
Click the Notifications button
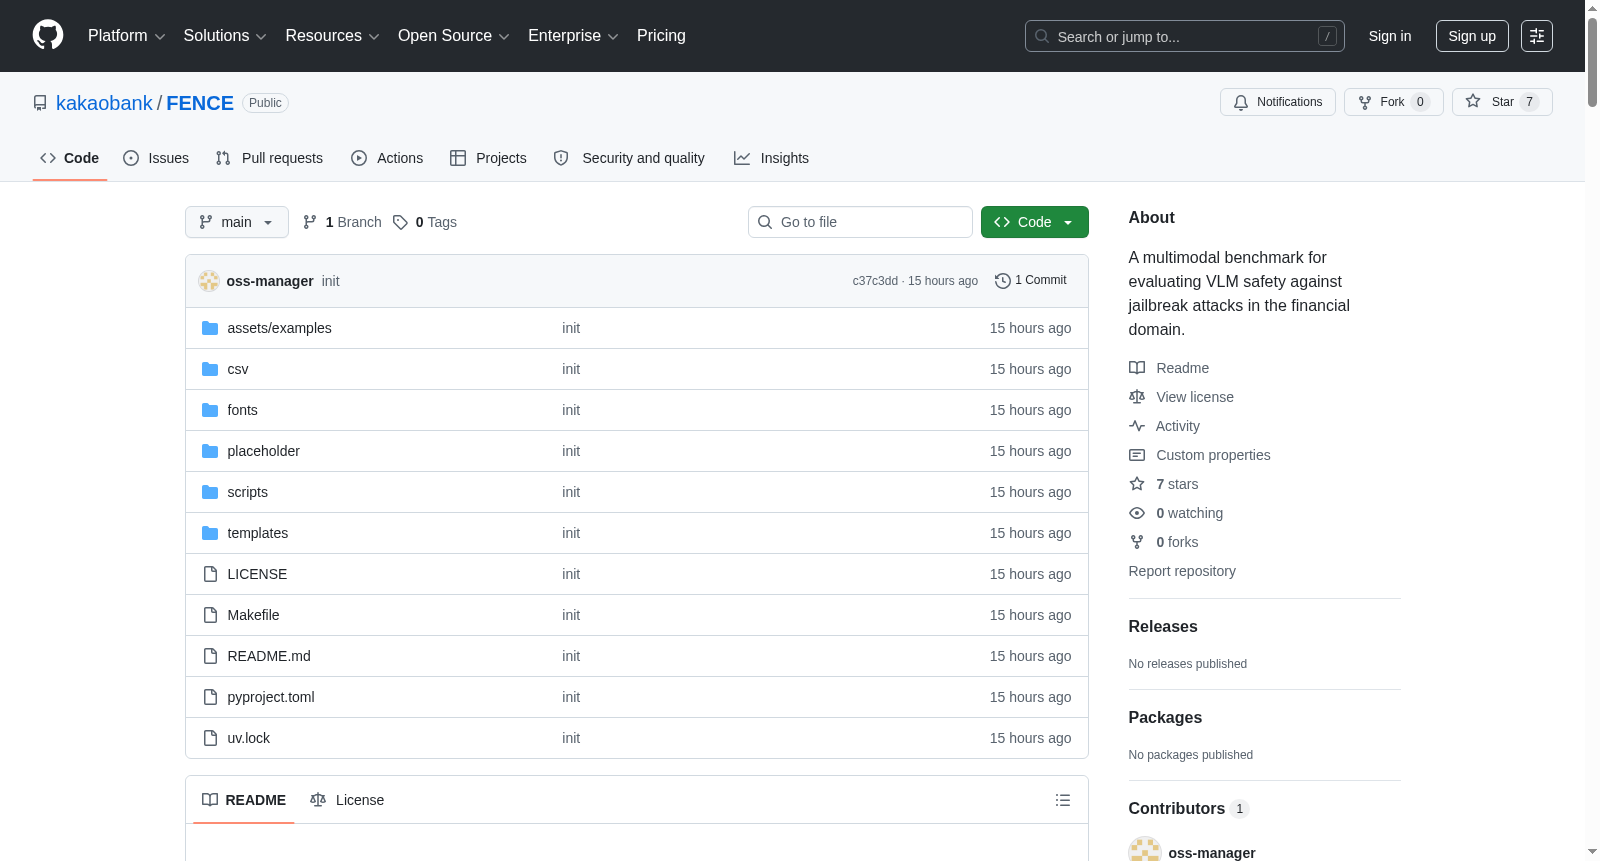tap(1278, 102)
